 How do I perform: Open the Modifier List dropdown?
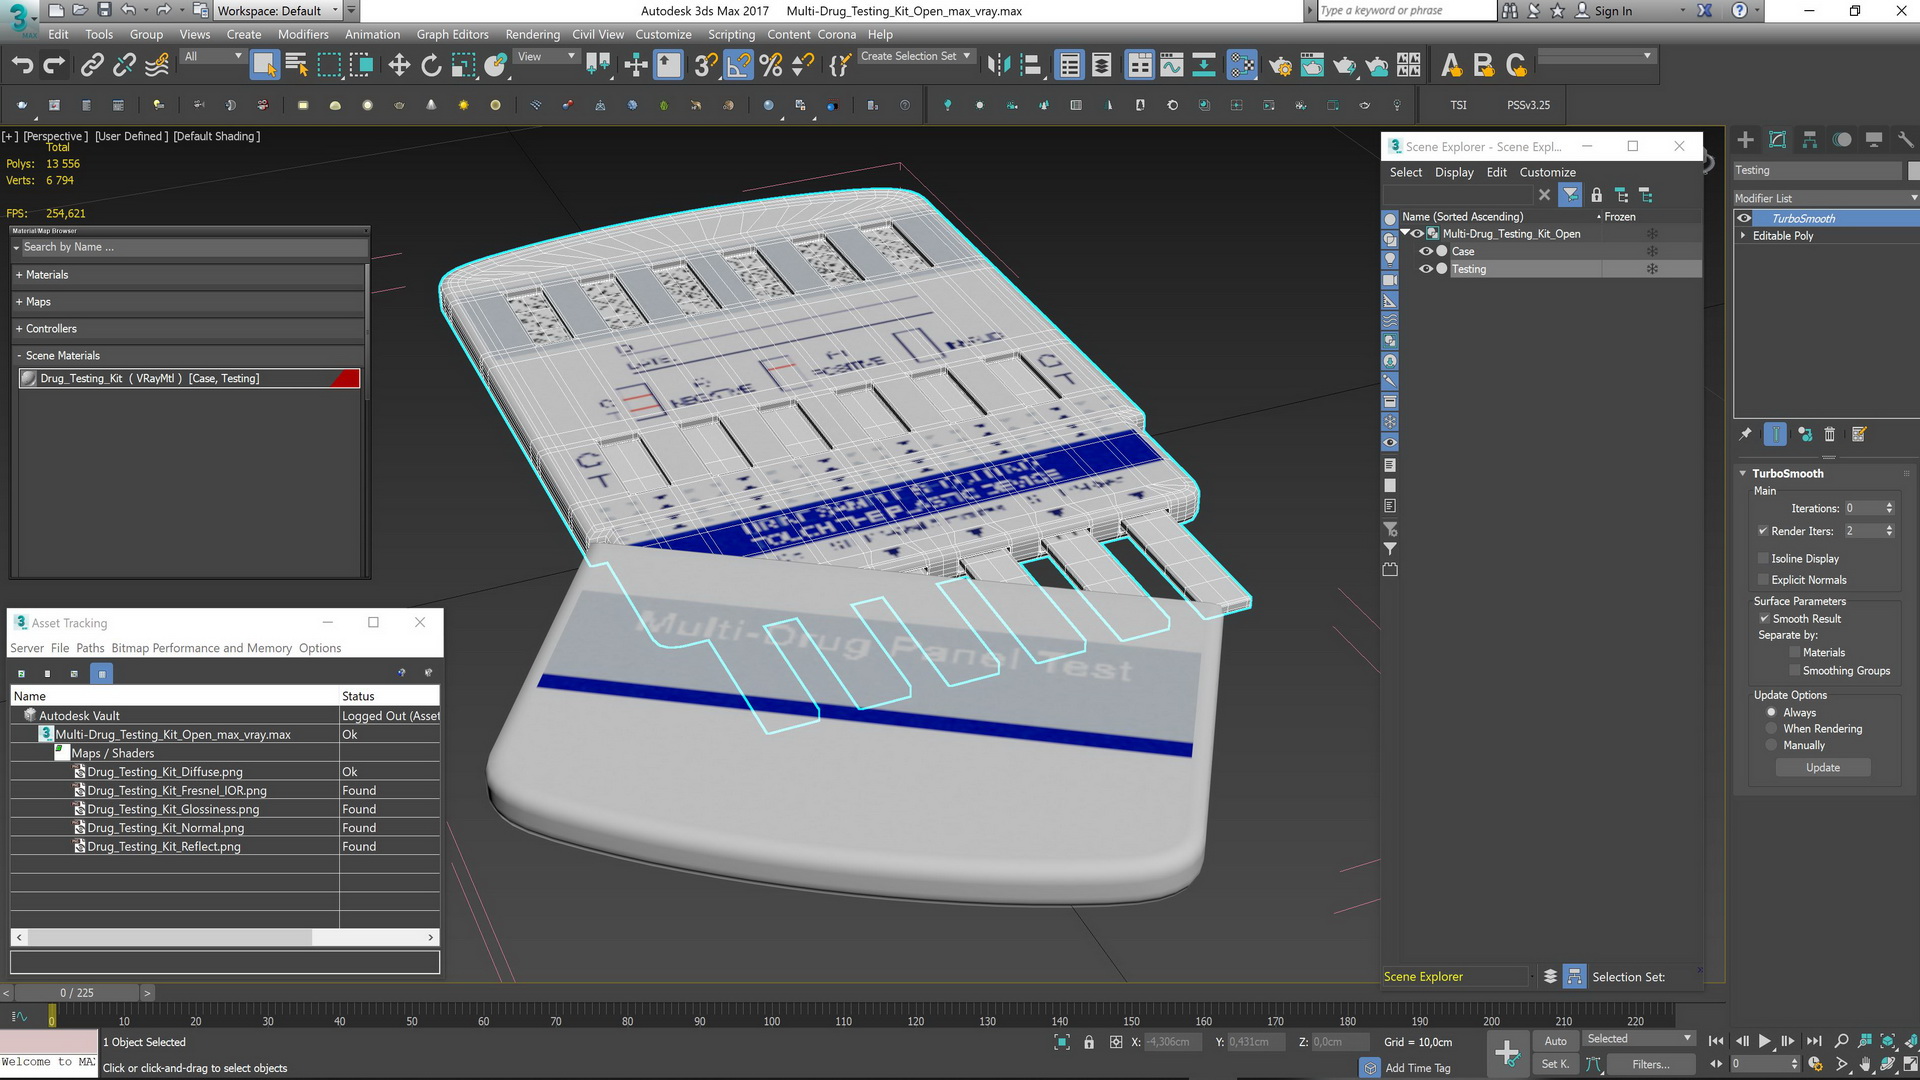(x=1825, y=198)
